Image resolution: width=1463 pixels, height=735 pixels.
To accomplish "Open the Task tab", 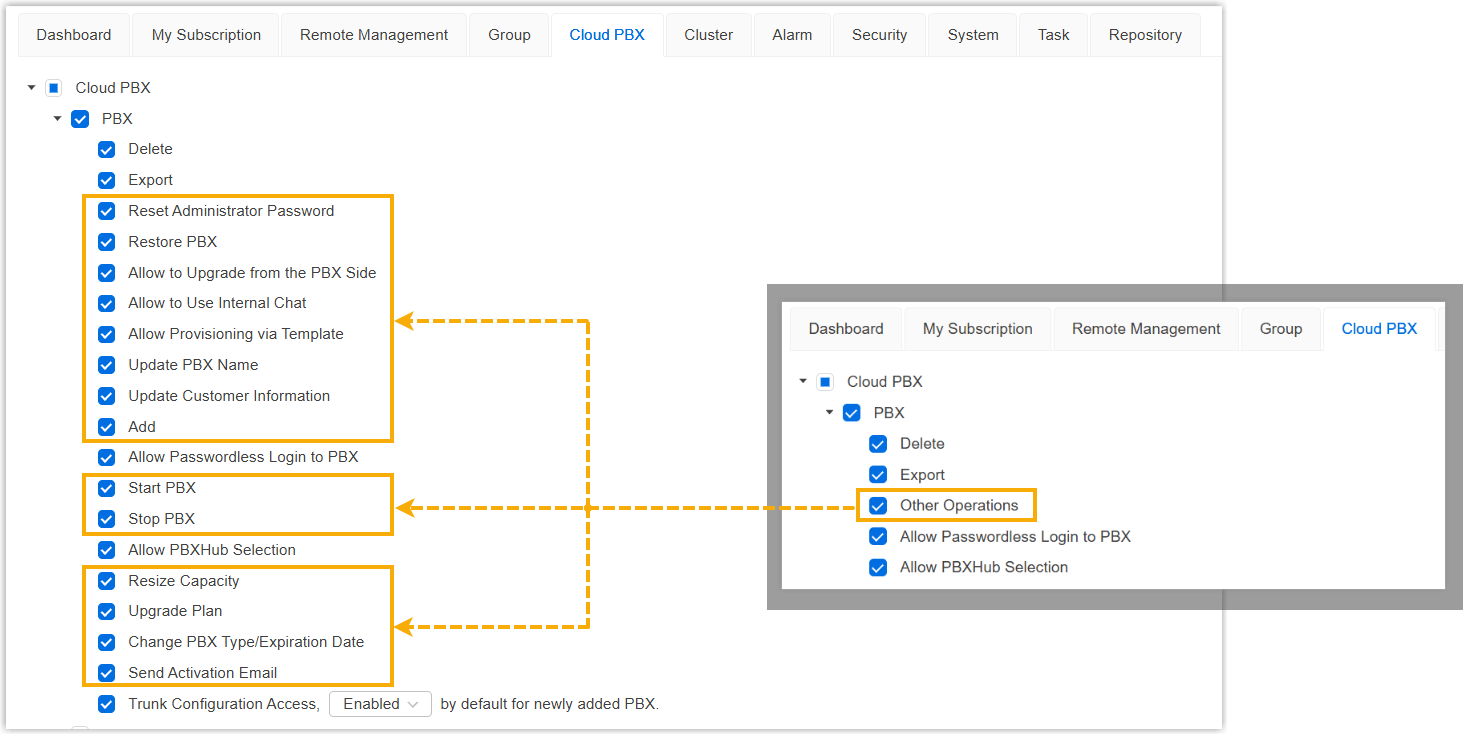I will pyautogui.click(x=1053, y=35).
